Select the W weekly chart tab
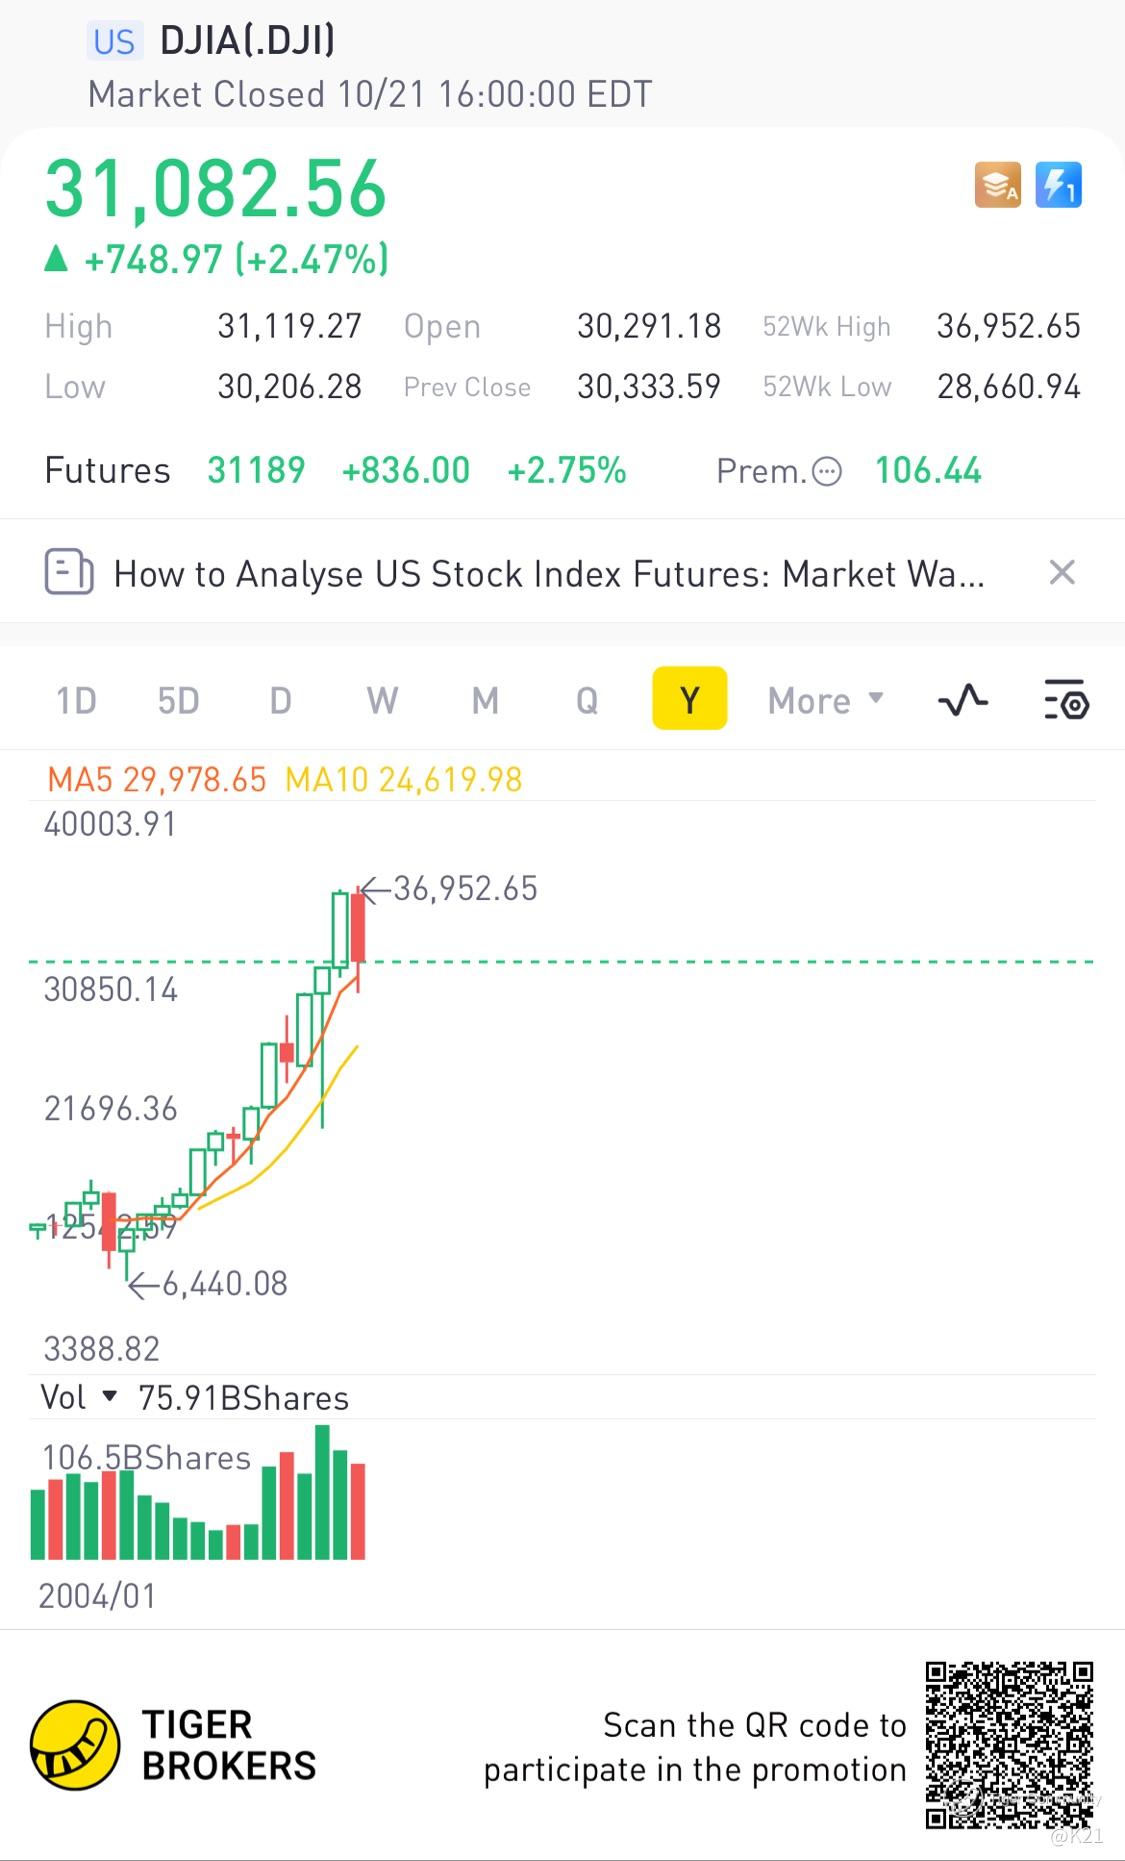 tap(383, 700)
